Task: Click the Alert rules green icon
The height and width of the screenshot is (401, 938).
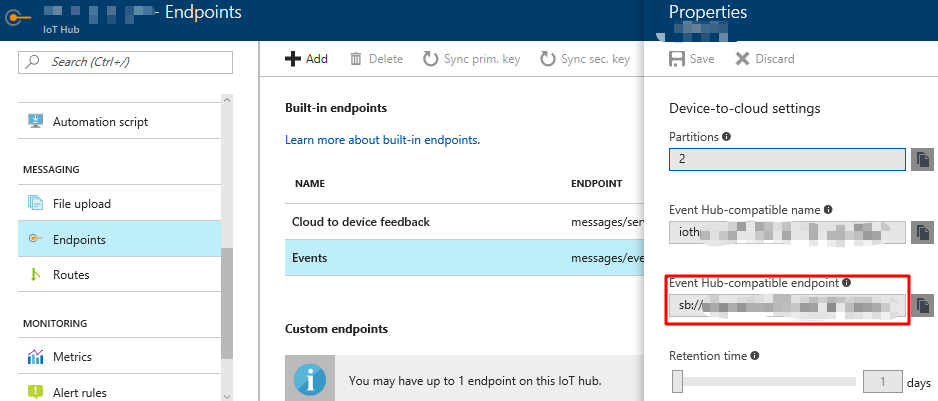Action: [35, 393]
